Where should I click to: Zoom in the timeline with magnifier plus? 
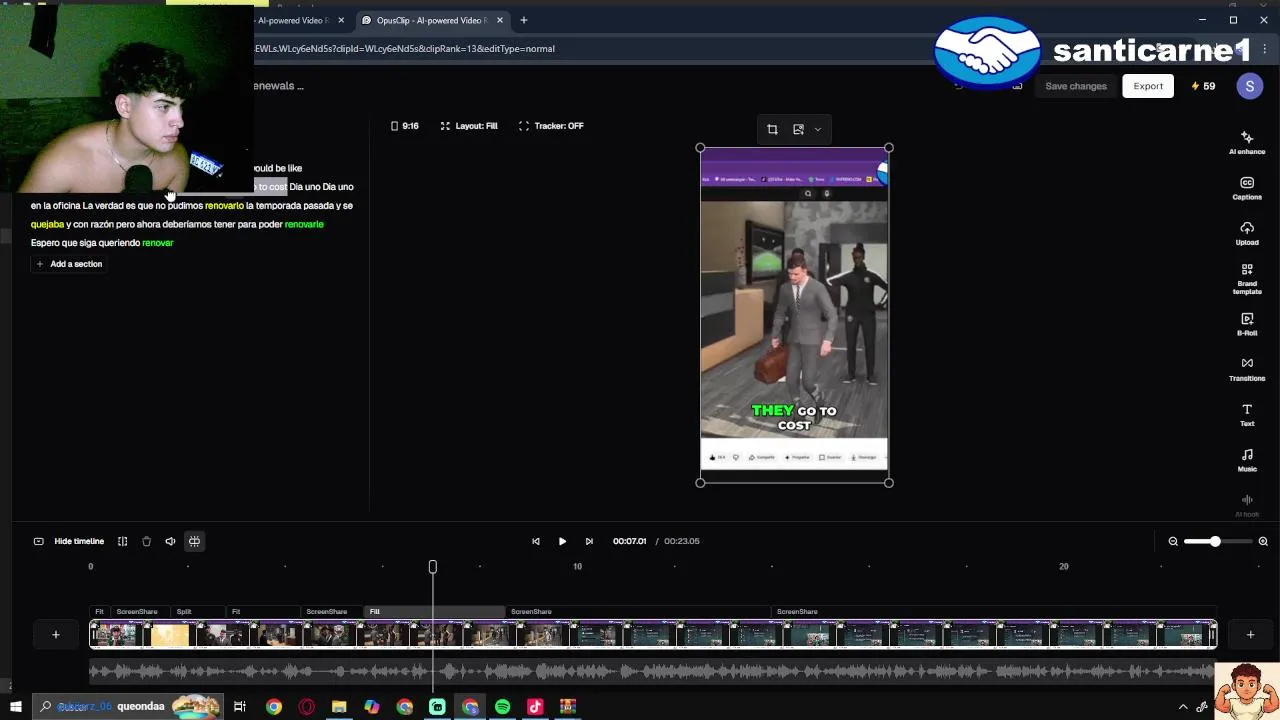click(1263, 541)
